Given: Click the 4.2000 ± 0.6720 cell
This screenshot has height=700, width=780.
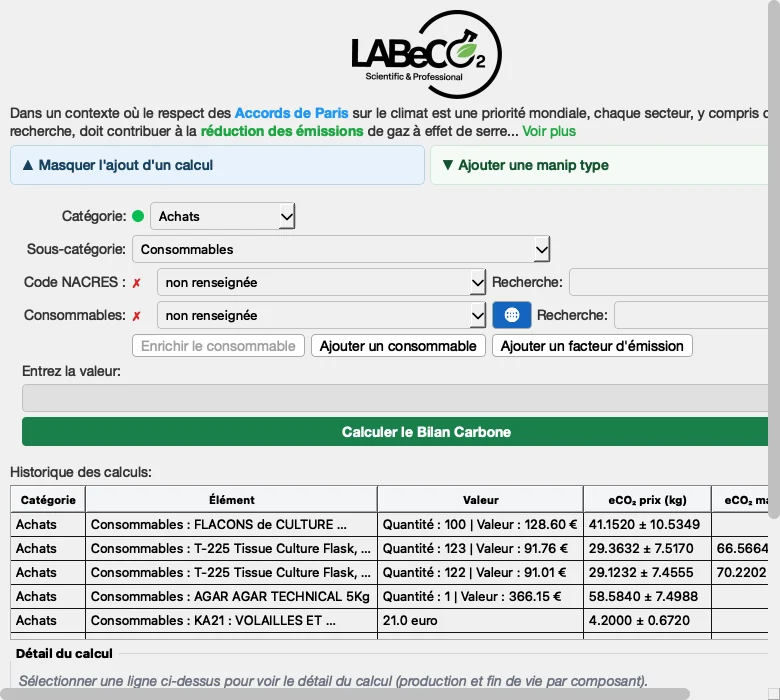Looking at the screenshot, I should click(x=647, y=620).
